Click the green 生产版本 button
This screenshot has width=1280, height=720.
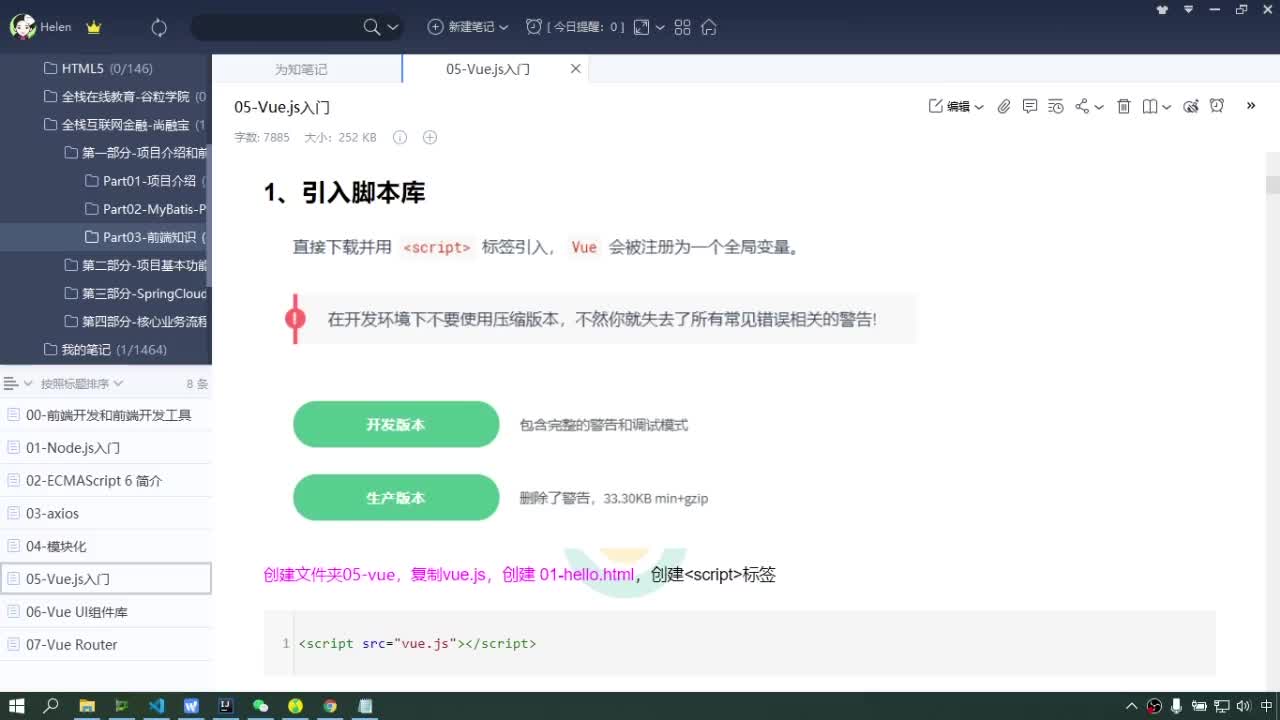click(x=396, y=497)
